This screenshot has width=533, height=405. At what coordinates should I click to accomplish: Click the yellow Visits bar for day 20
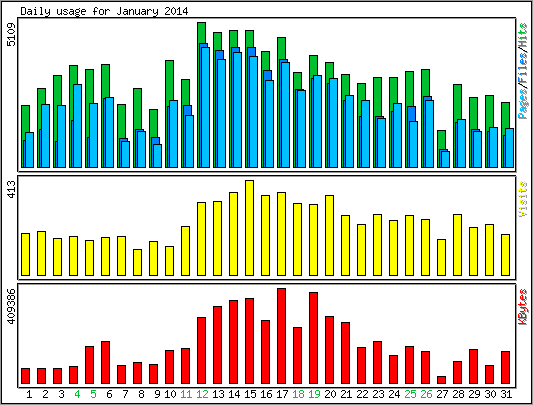tap(329, 235)
